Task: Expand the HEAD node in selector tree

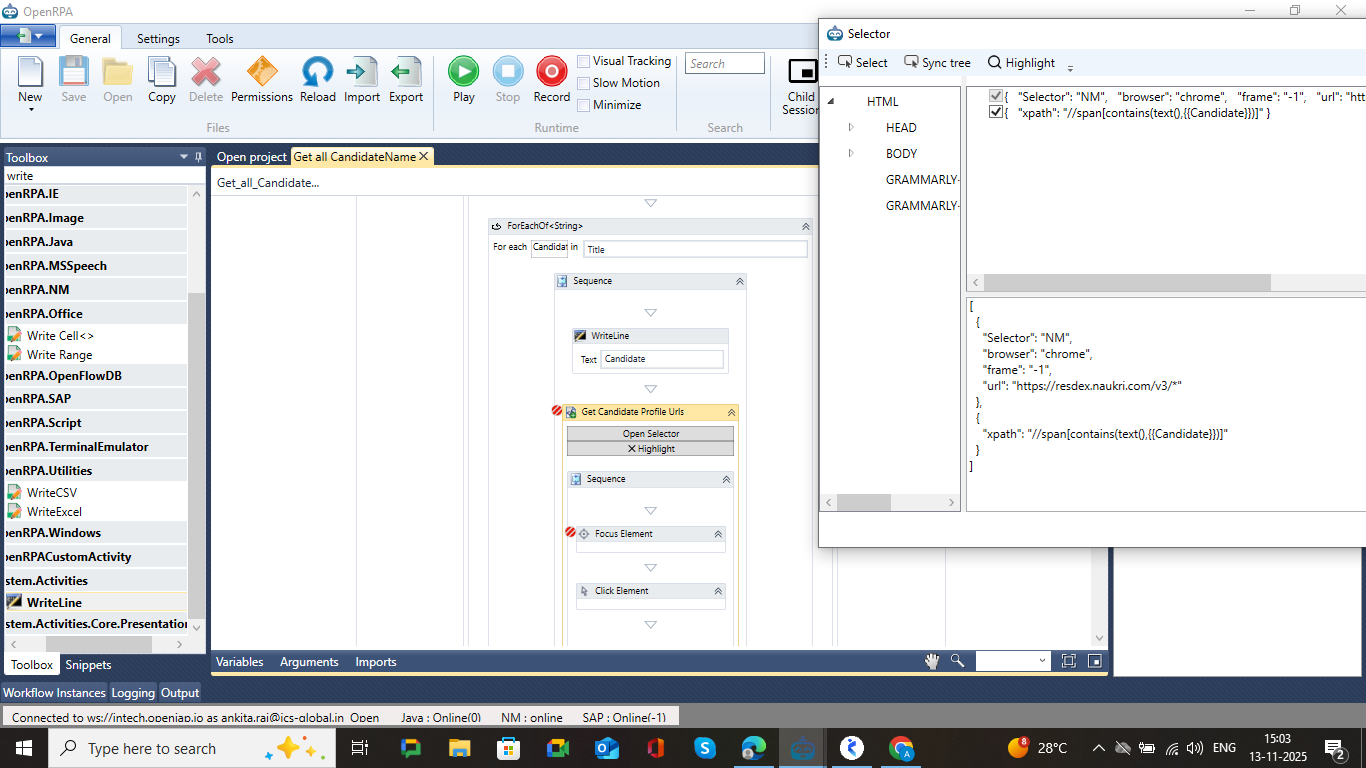Action: tap(851, 127)
